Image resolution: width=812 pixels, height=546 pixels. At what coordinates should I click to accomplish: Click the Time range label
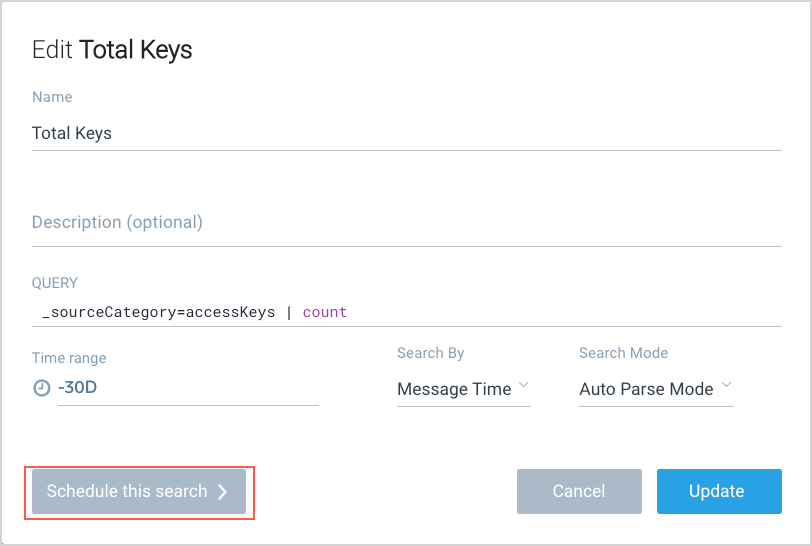[69, 358]
